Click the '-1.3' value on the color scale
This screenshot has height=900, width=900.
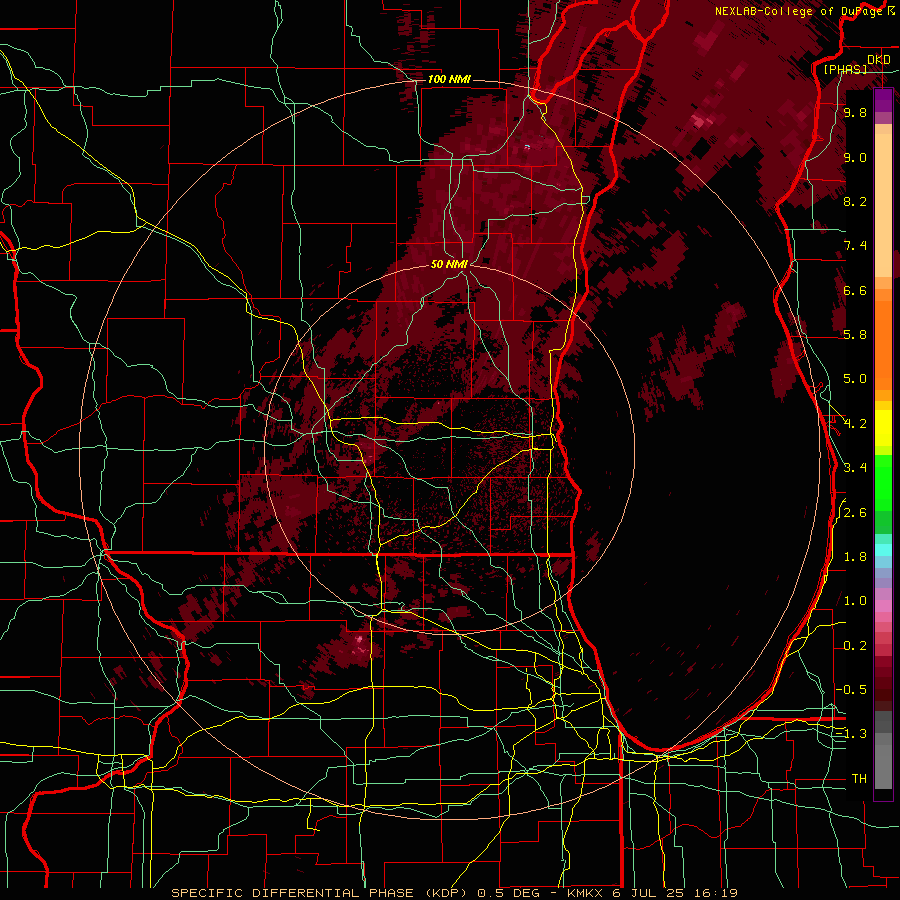click(851, 734)
